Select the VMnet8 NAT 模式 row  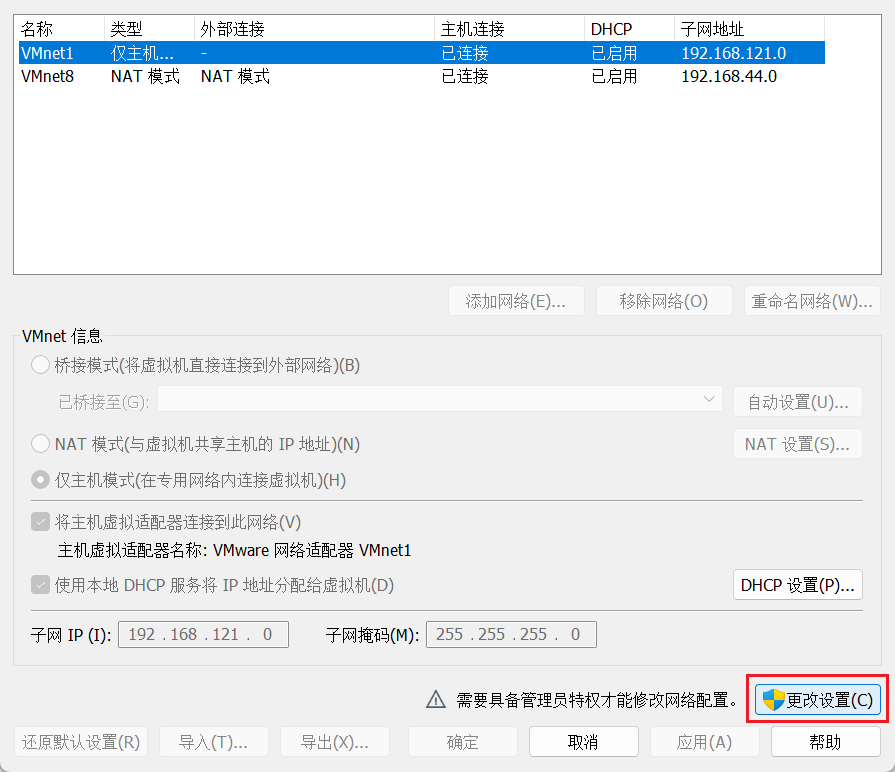(418, 76)
